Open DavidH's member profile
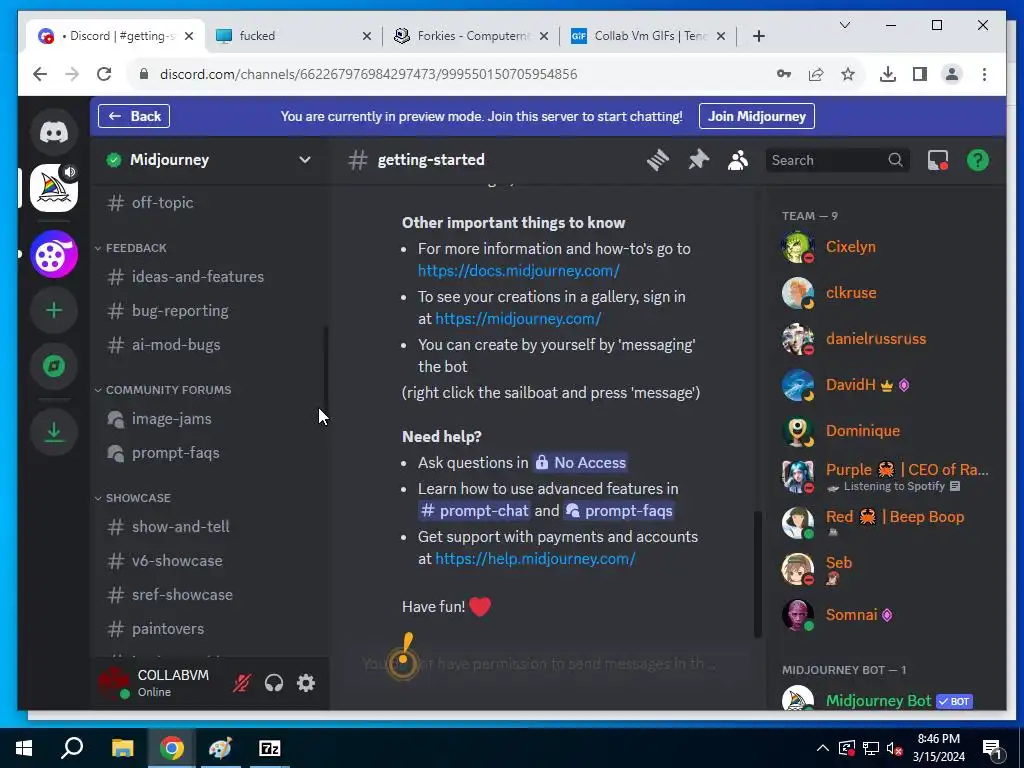The height and width of the screenshot is (768, 1024). 887,385
